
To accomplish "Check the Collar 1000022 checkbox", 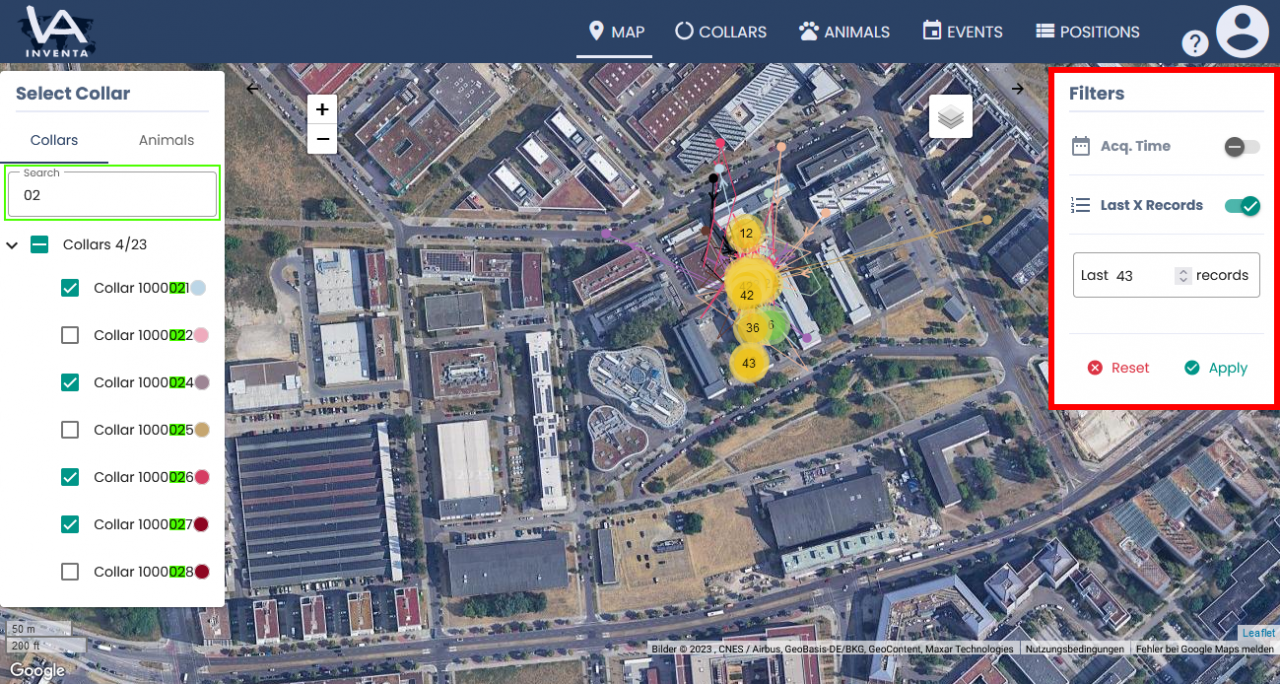I will [x=70, y=335].
